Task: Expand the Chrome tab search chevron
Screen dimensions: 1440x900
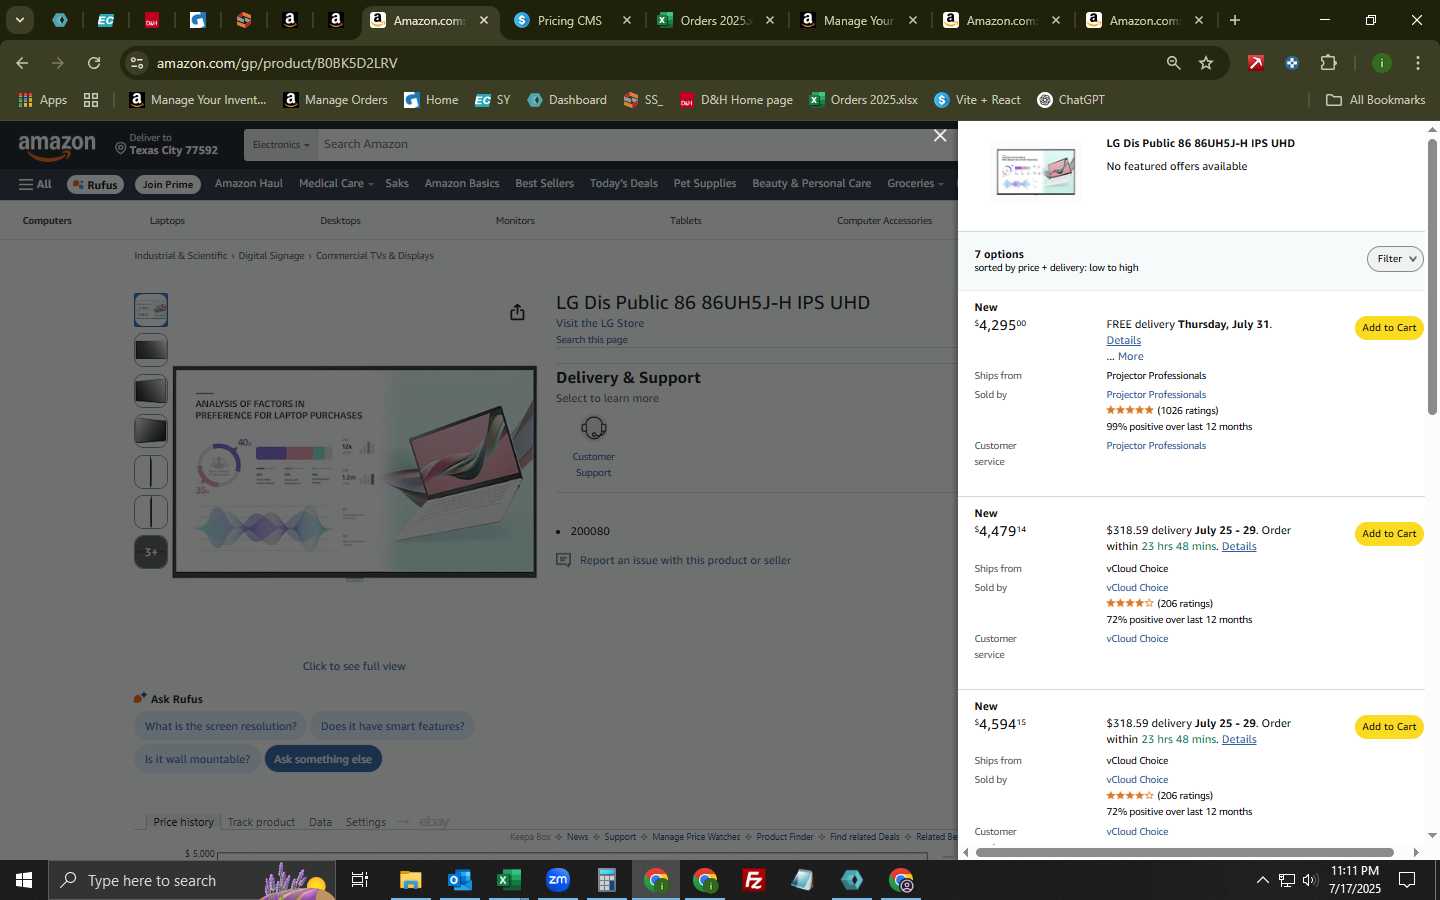Action: click(x=19, y=20)
